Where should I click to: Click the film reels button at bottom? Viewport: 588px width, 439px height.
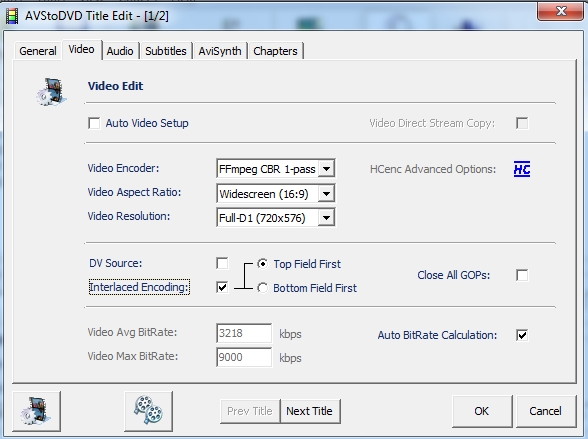click(x=148, y=411)
